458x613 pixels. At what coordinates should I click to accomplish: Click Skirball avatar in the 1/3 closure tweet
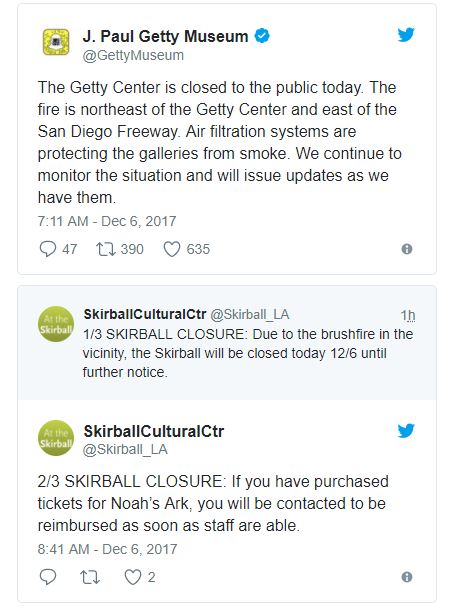56,324
